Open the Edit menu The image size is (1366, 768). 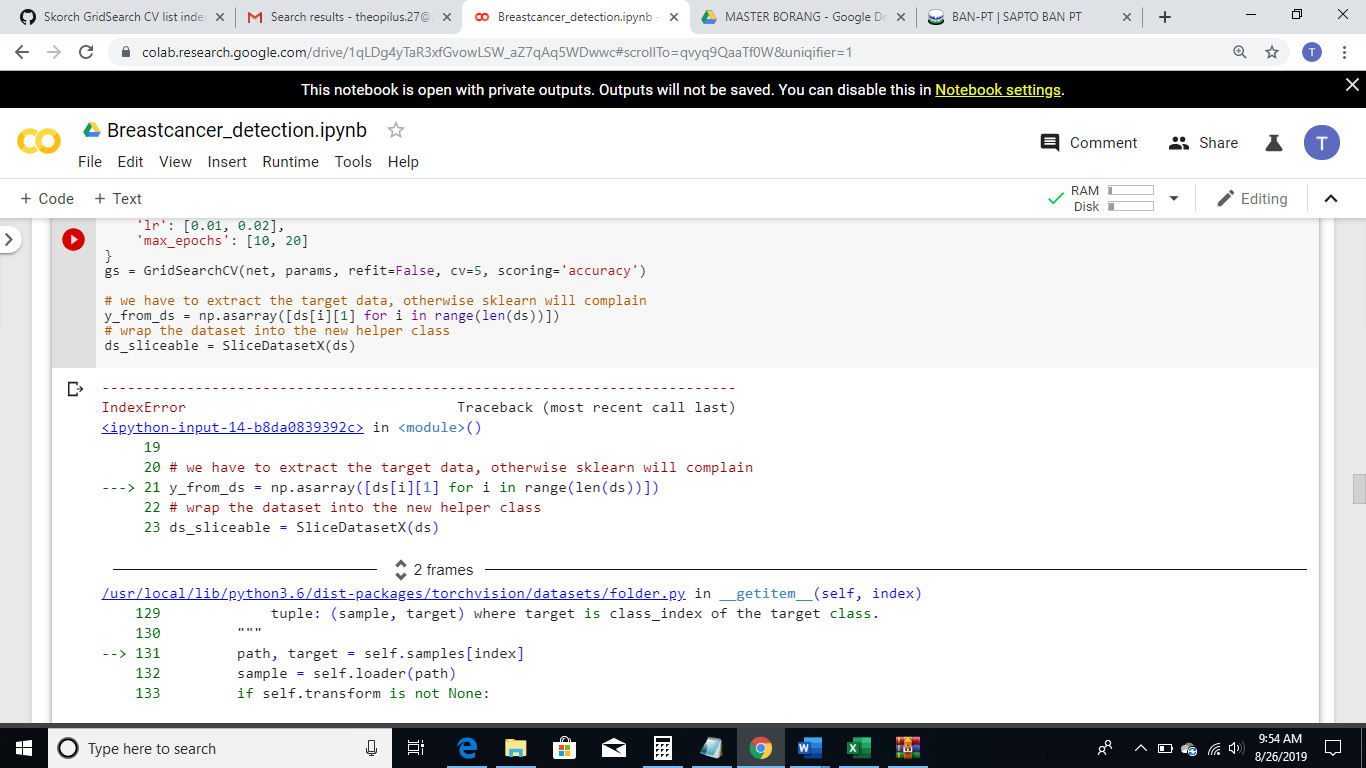[x=130, y=162]
